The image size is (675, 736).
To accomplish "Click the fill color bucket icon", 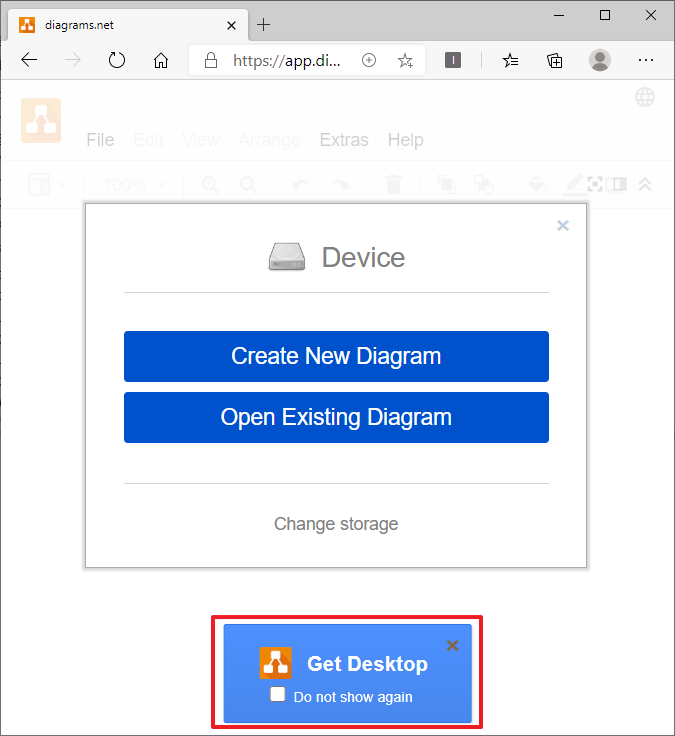I will [x=537, y=184].
